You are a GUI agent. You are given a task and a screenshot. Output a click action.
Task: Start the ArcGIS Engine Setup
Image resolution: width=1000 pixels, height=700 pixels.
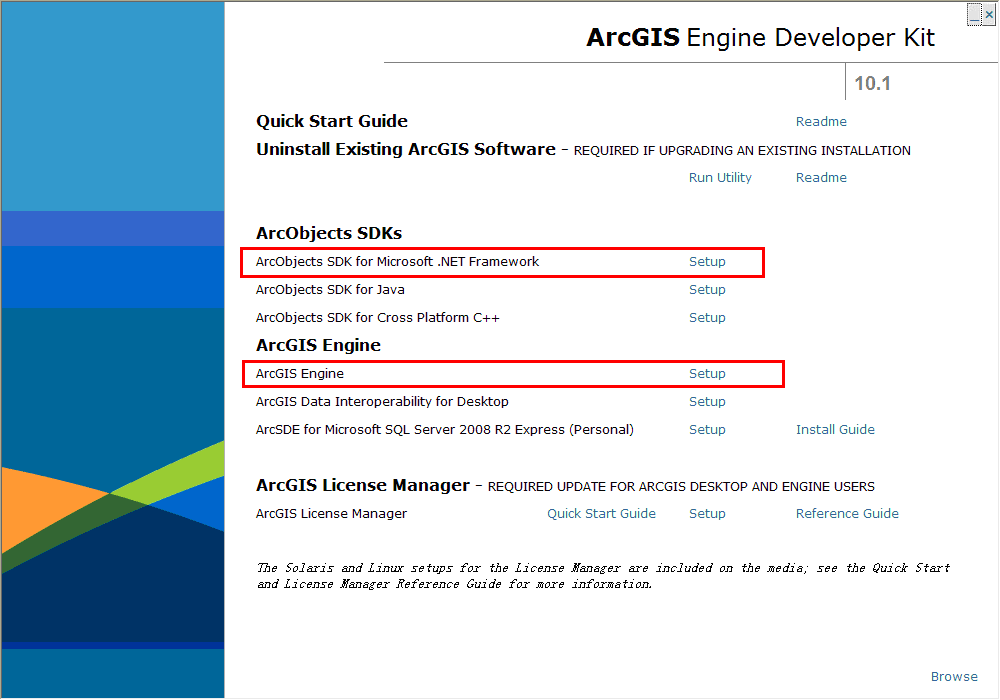707,374
